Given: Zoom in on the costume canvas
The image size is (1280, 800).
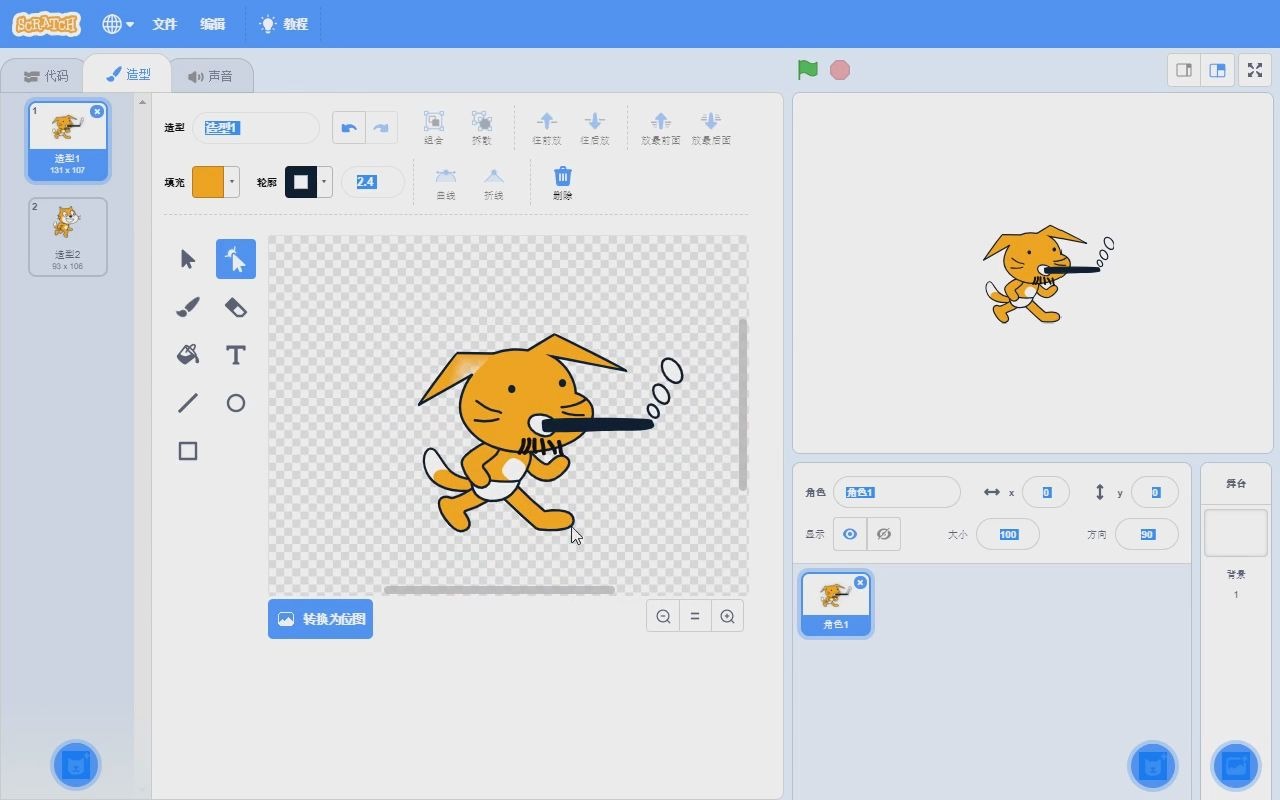Looking at the screenshot, I should point(727,617).
